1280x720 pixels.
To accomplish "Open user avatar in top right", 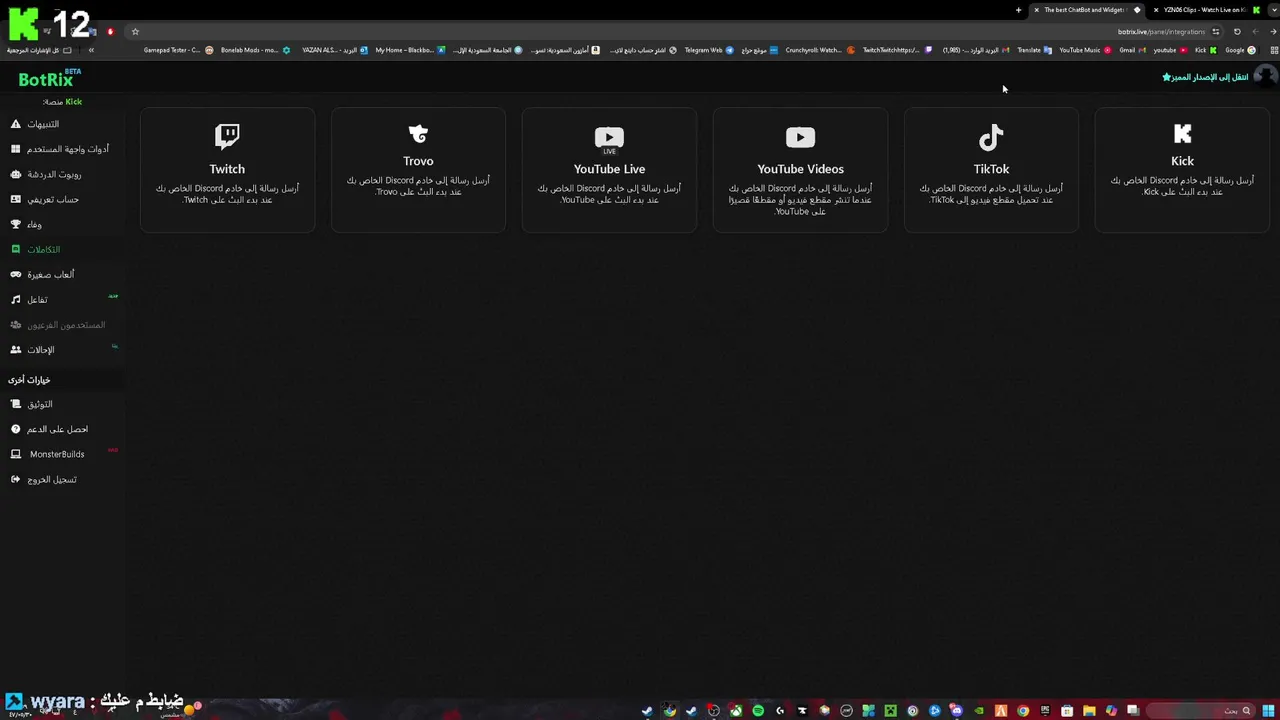I will (1266, 76).
